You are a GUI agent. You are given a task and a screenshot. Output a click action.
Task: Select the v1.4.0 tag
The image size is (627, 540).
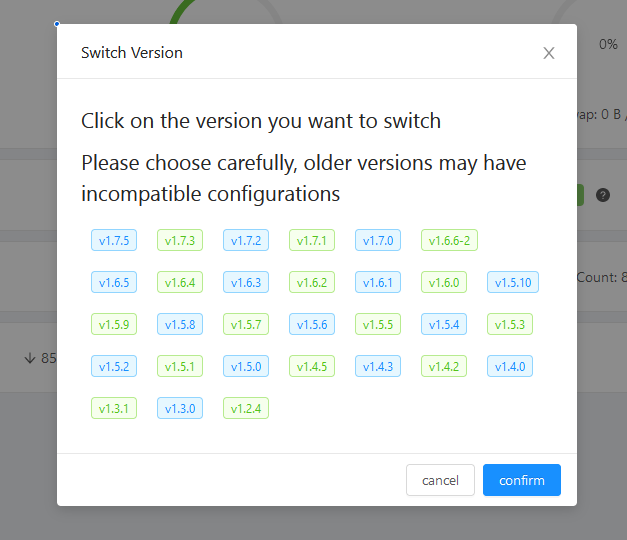coord(510,366)
